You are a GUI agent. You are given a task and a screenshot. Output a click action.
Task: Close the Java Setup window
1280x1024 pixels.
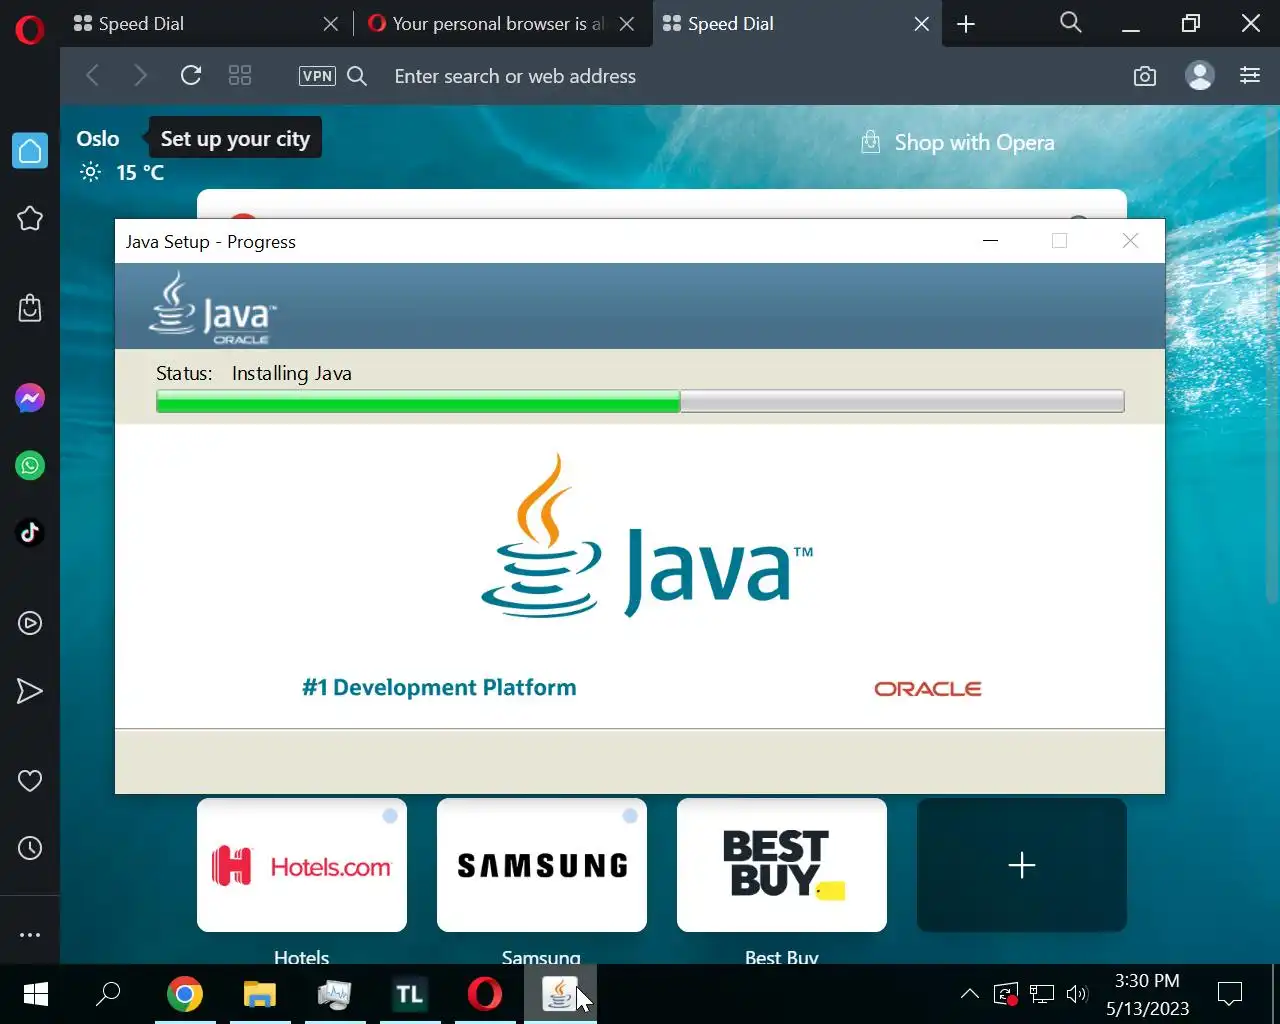point(1130,241)
